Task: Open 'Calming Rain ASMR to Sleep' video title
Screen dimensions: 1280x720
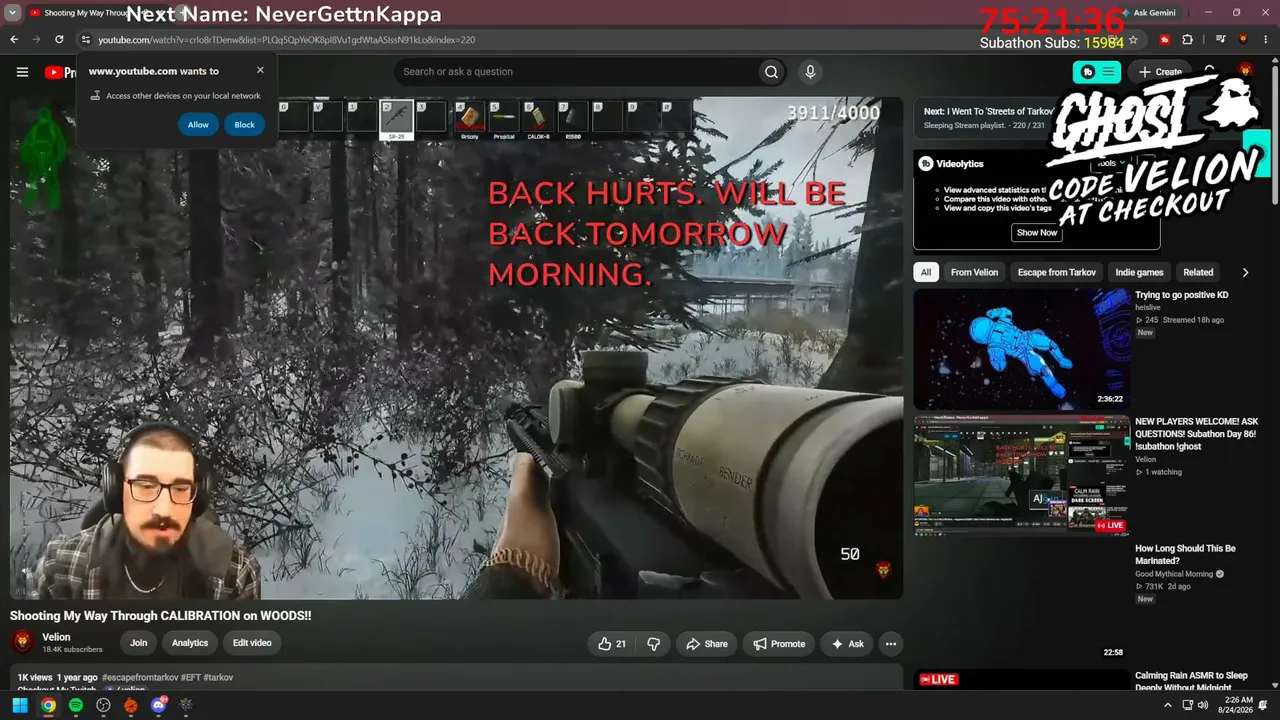Action: click(1191, 682)
